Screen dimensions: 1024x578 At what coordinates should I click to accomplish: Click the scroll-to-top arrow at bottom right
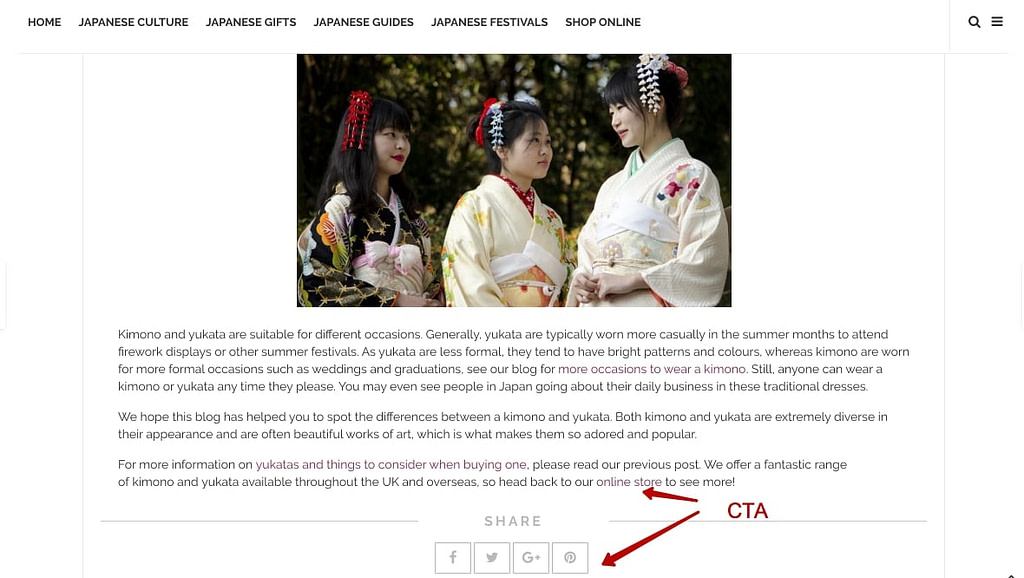point(1011,575)
